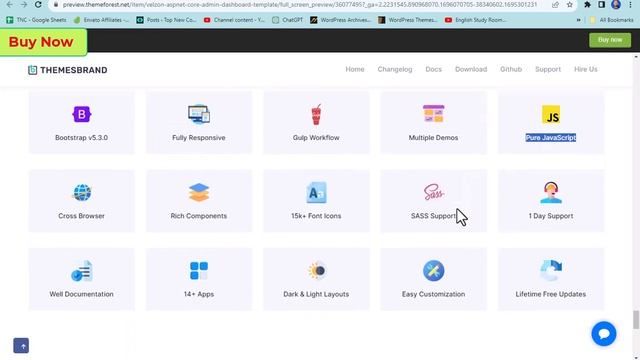Screen dimensions: 640x360
Task: Click the Dark & Light Layouts label
Action: point(316,294)
